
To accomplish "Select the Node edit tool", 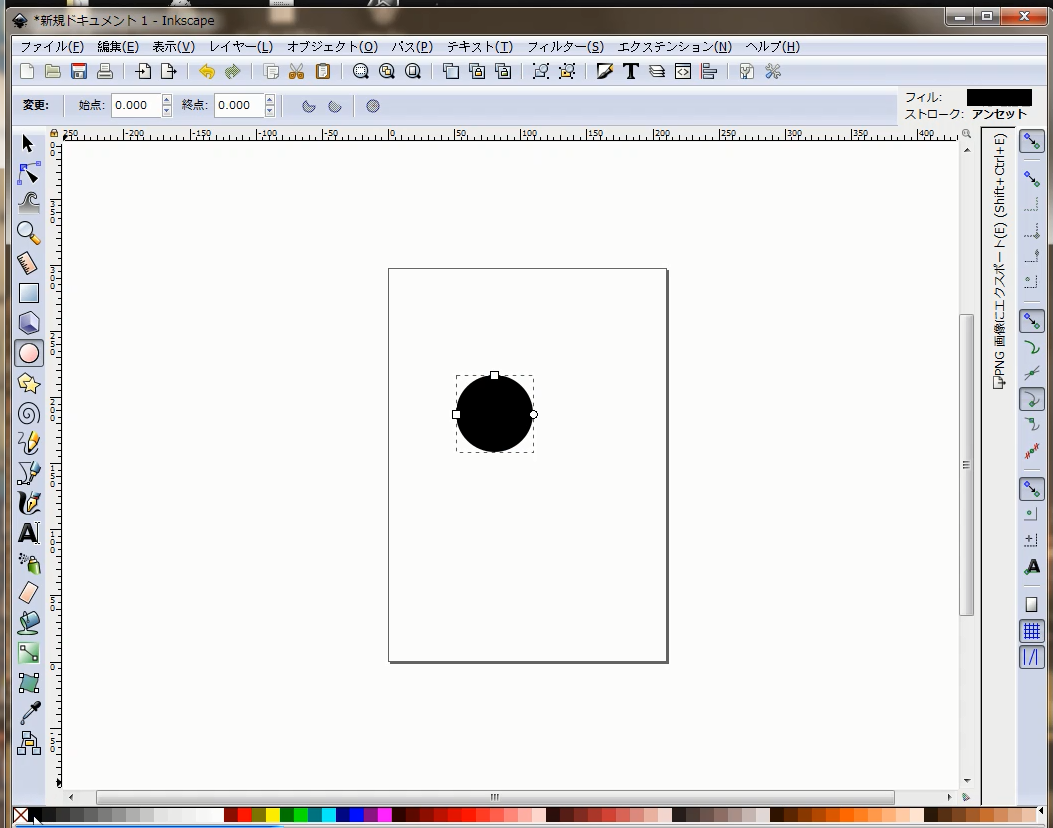I will pos(29,173).
